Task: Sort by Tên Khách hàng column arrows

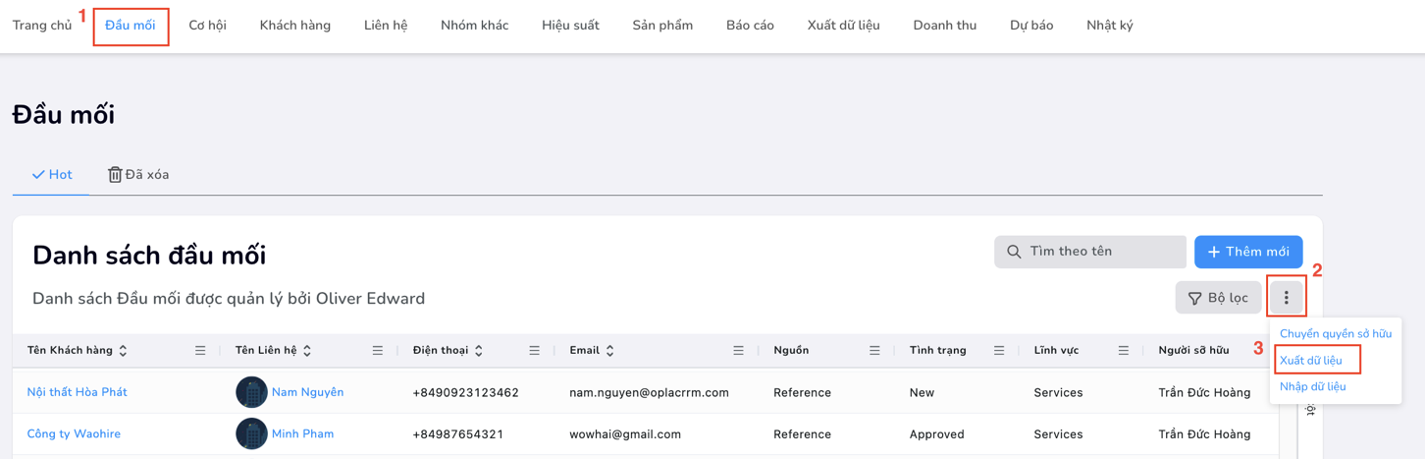Action: [123, 351]
